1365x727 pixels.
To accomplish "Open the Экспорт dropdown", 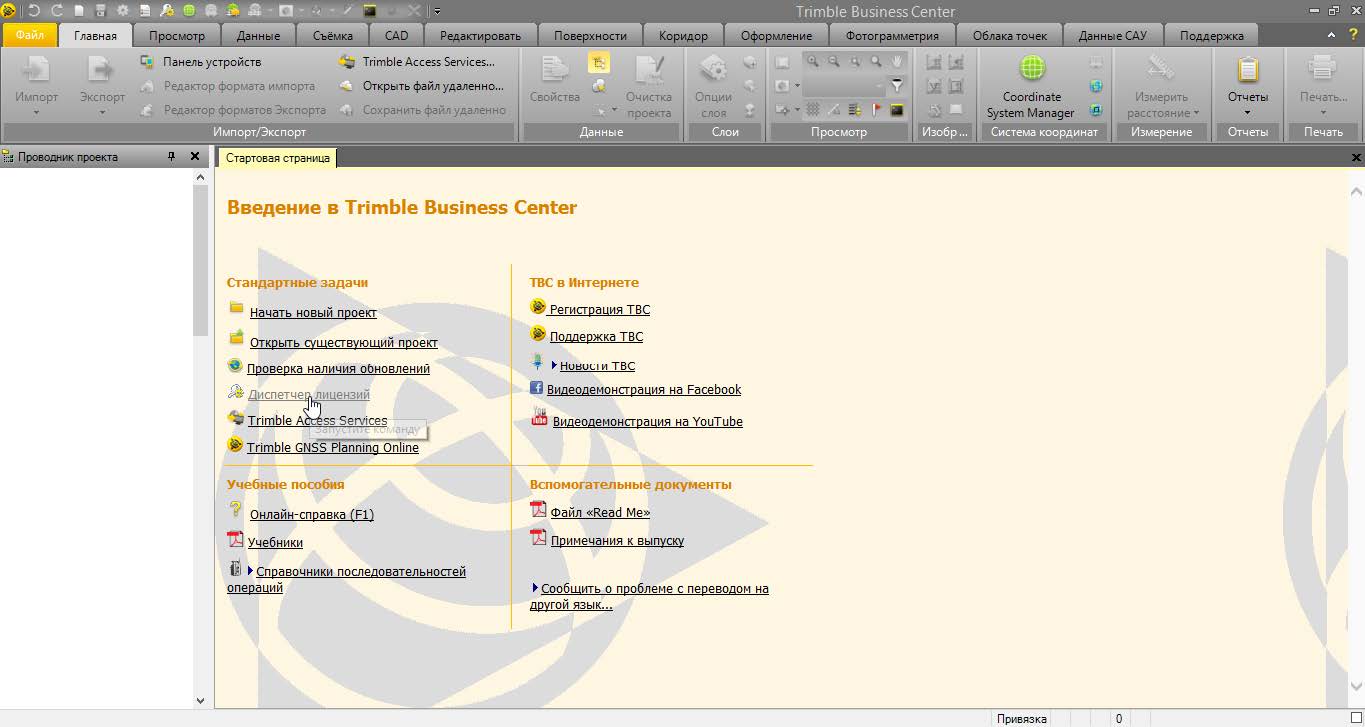I will [102, 112].
